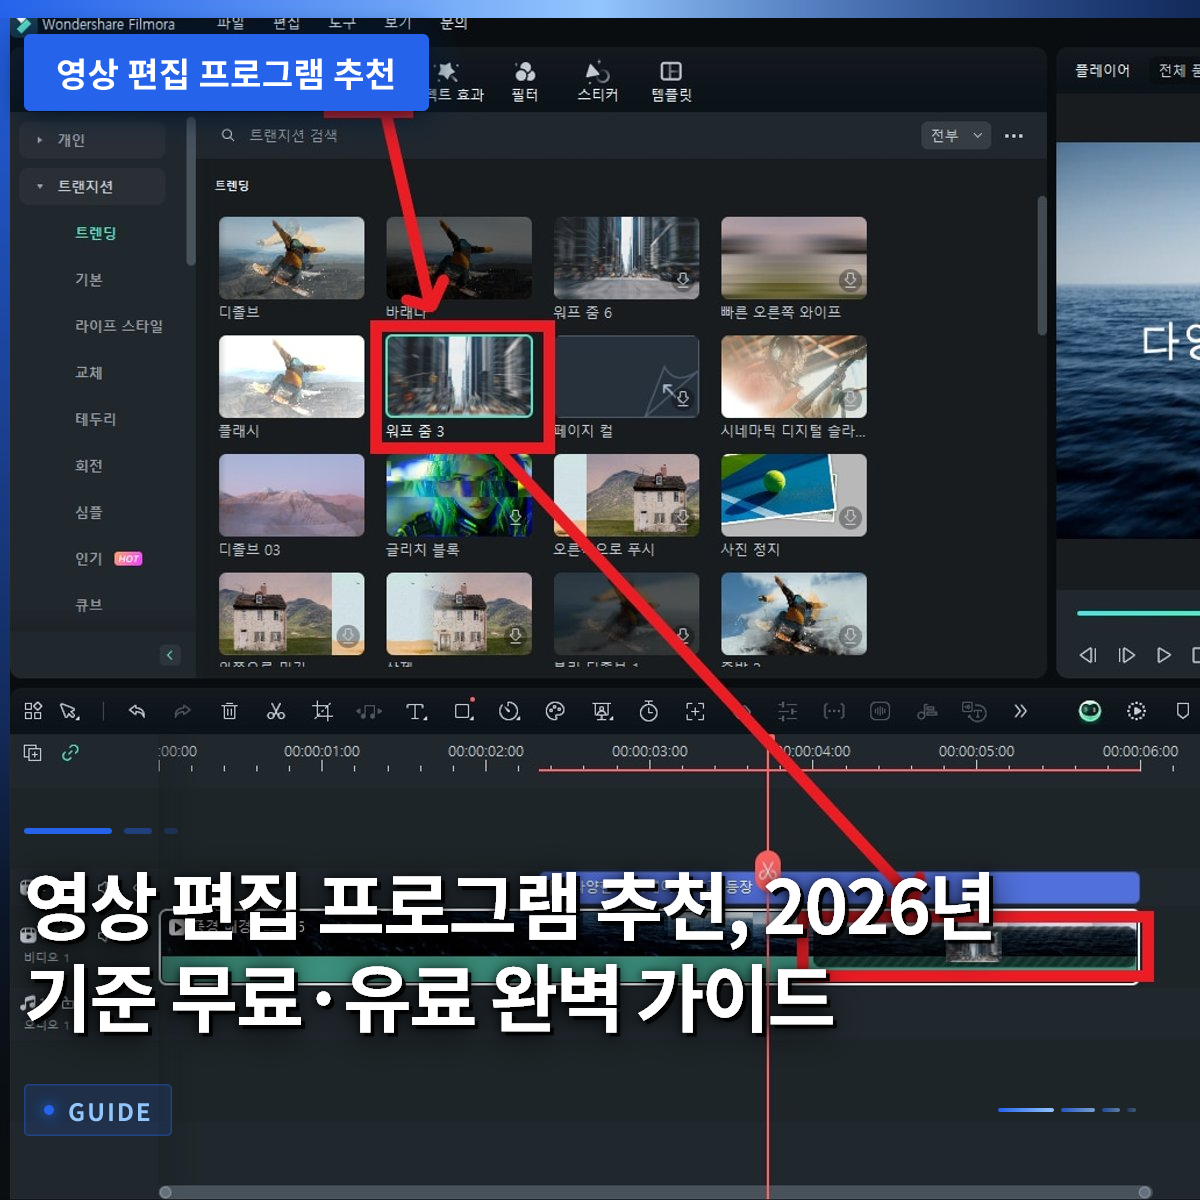1200x1200 pixels.
Task: Collapse the sidebar with green chevron
Action: (x=170, y=655)
